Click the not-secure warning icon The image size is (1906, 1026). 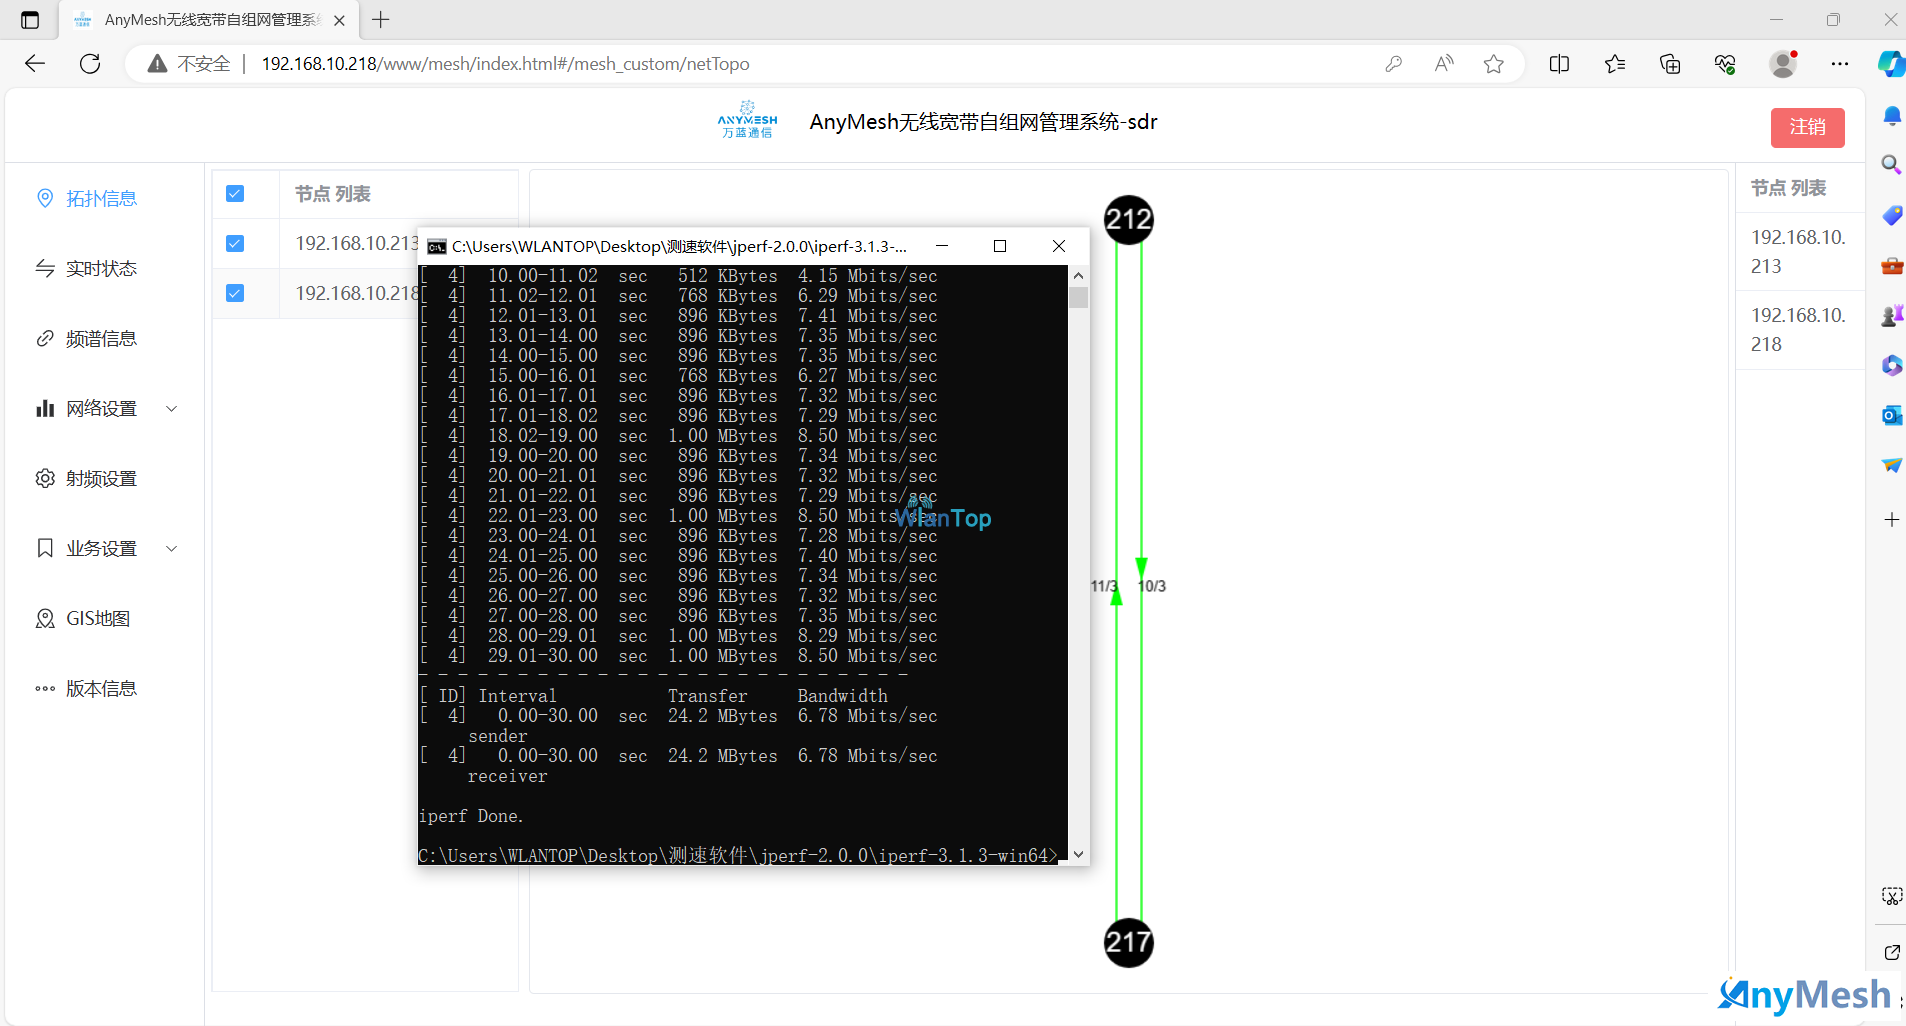[157, 64]
